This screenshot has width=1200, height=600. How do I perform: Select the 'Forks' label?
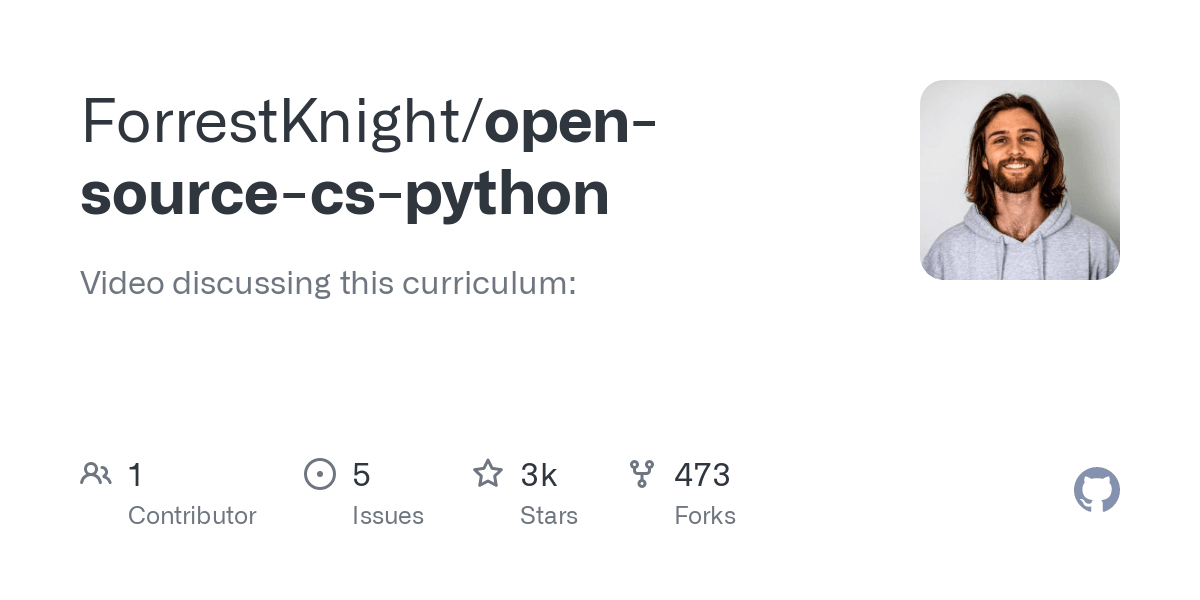click(705, 516)
